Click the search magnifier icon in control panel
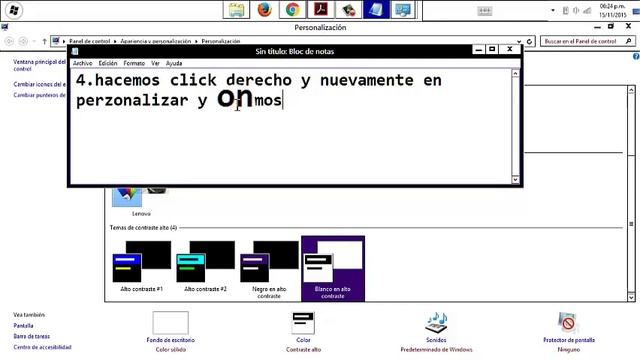 (628, 41)
